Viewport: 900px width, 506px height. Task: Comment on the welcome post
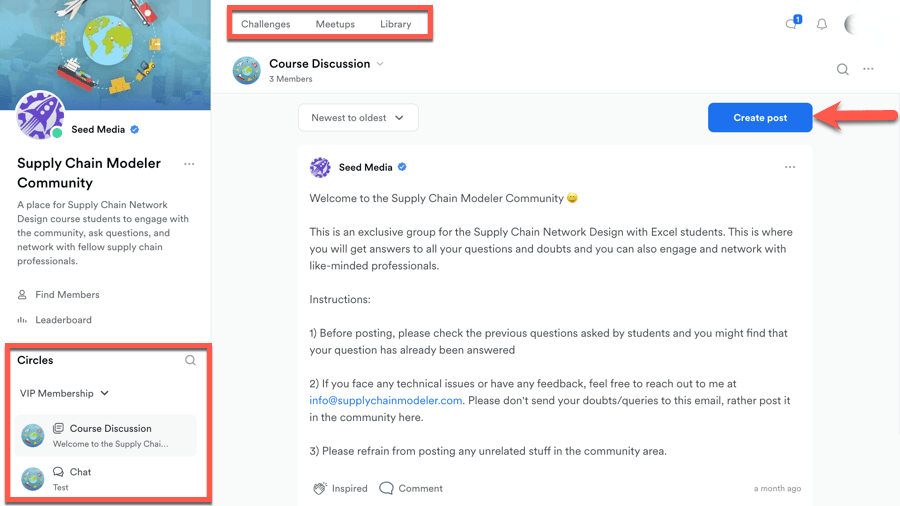coord(411,488)
